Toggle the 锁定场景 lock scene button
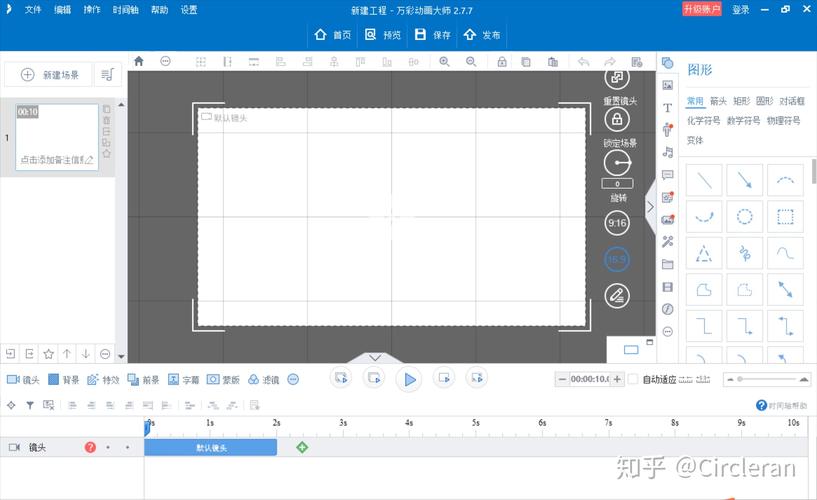 click(x=617, y=119)
